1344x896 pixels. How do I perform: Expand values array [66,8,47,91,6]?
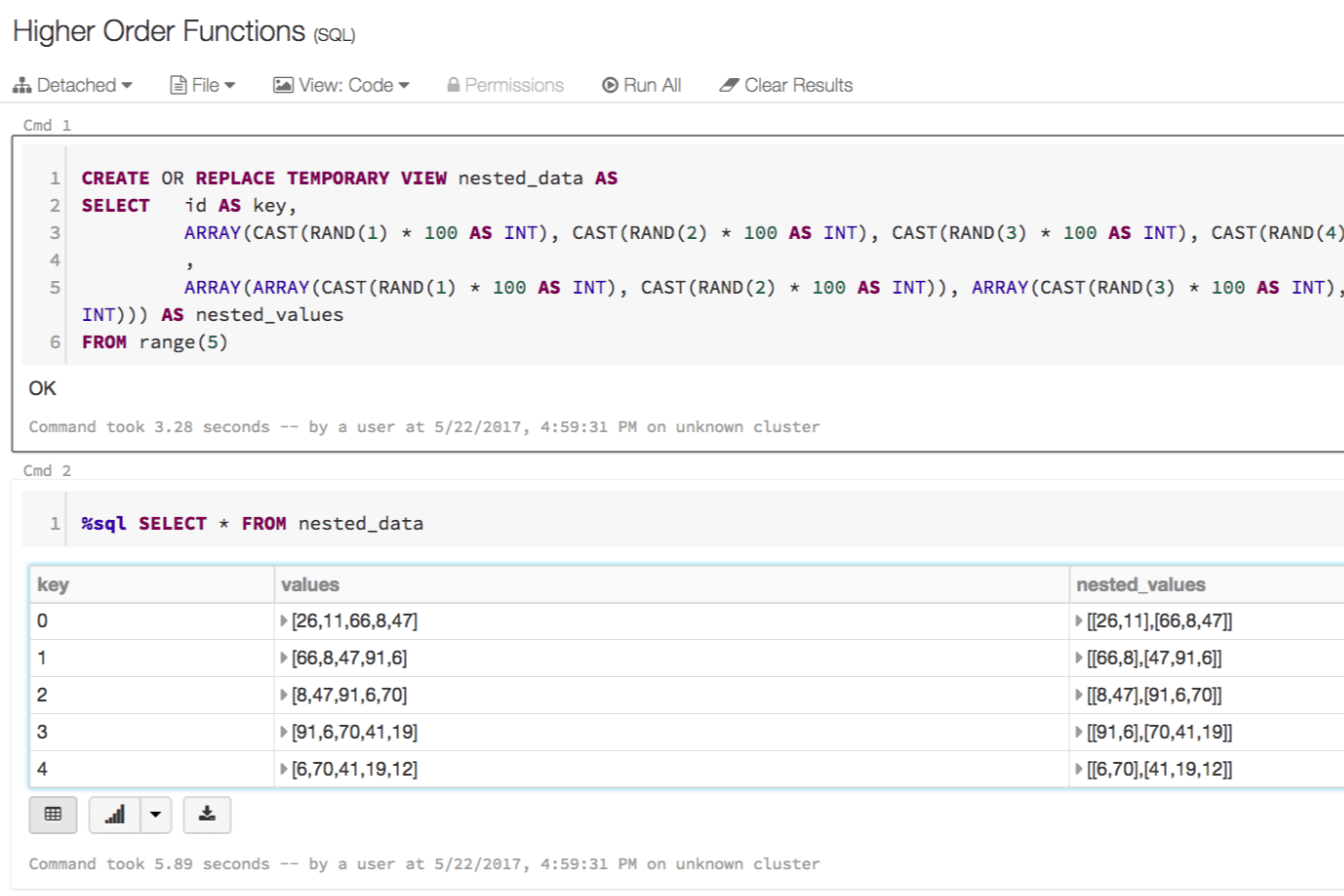coord(285,659)
